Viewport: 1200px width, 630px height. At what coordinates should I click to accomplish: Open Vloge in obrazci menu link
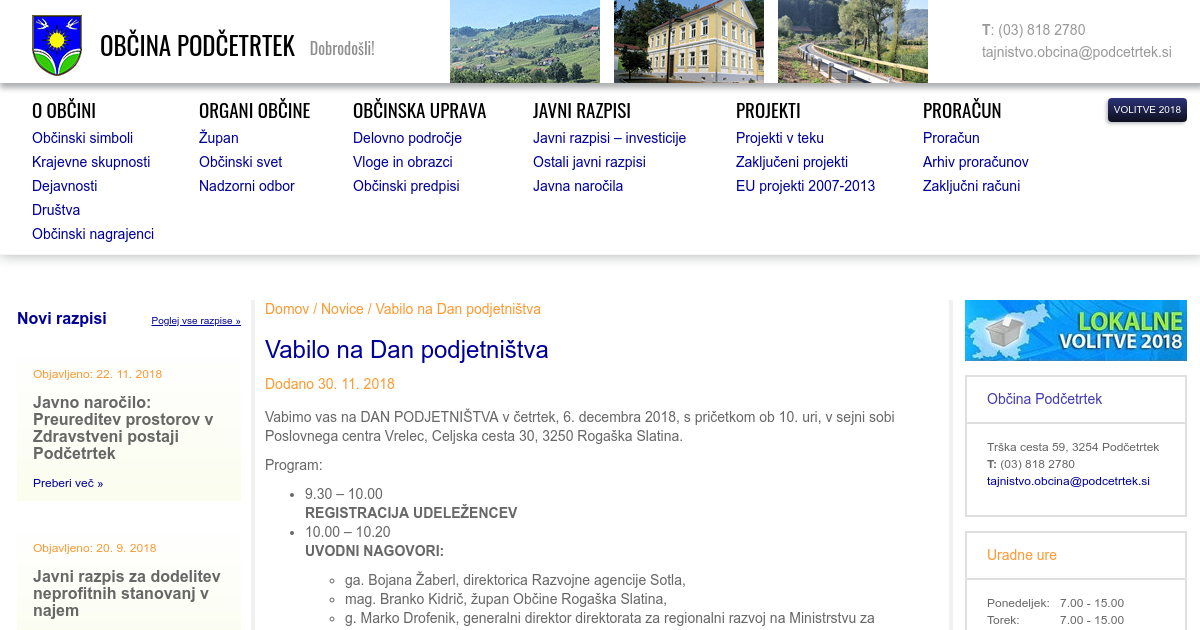(x=402, y=162)
